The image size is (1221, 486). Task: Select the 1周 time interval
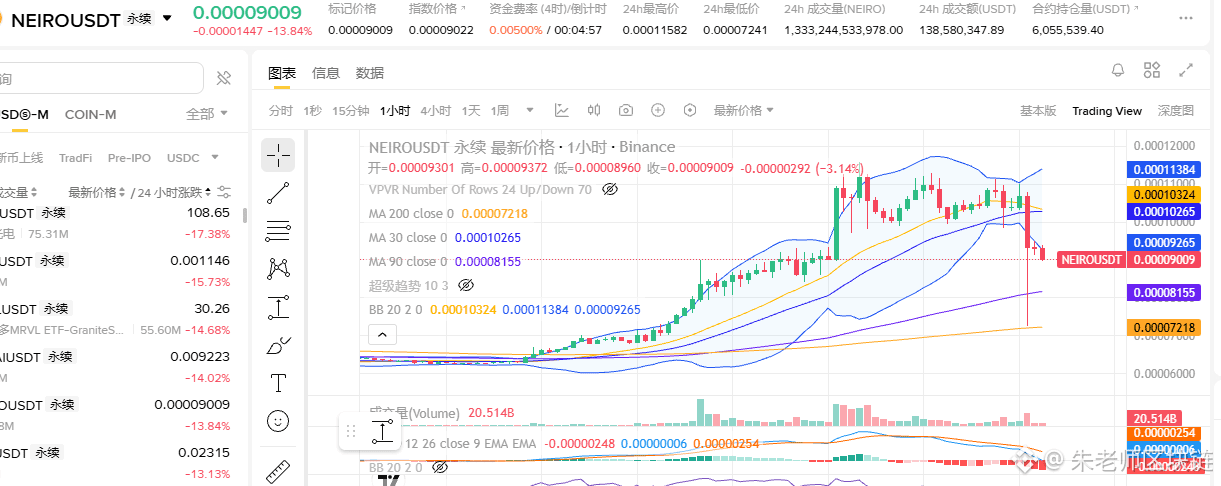click(x=500, y=110)
